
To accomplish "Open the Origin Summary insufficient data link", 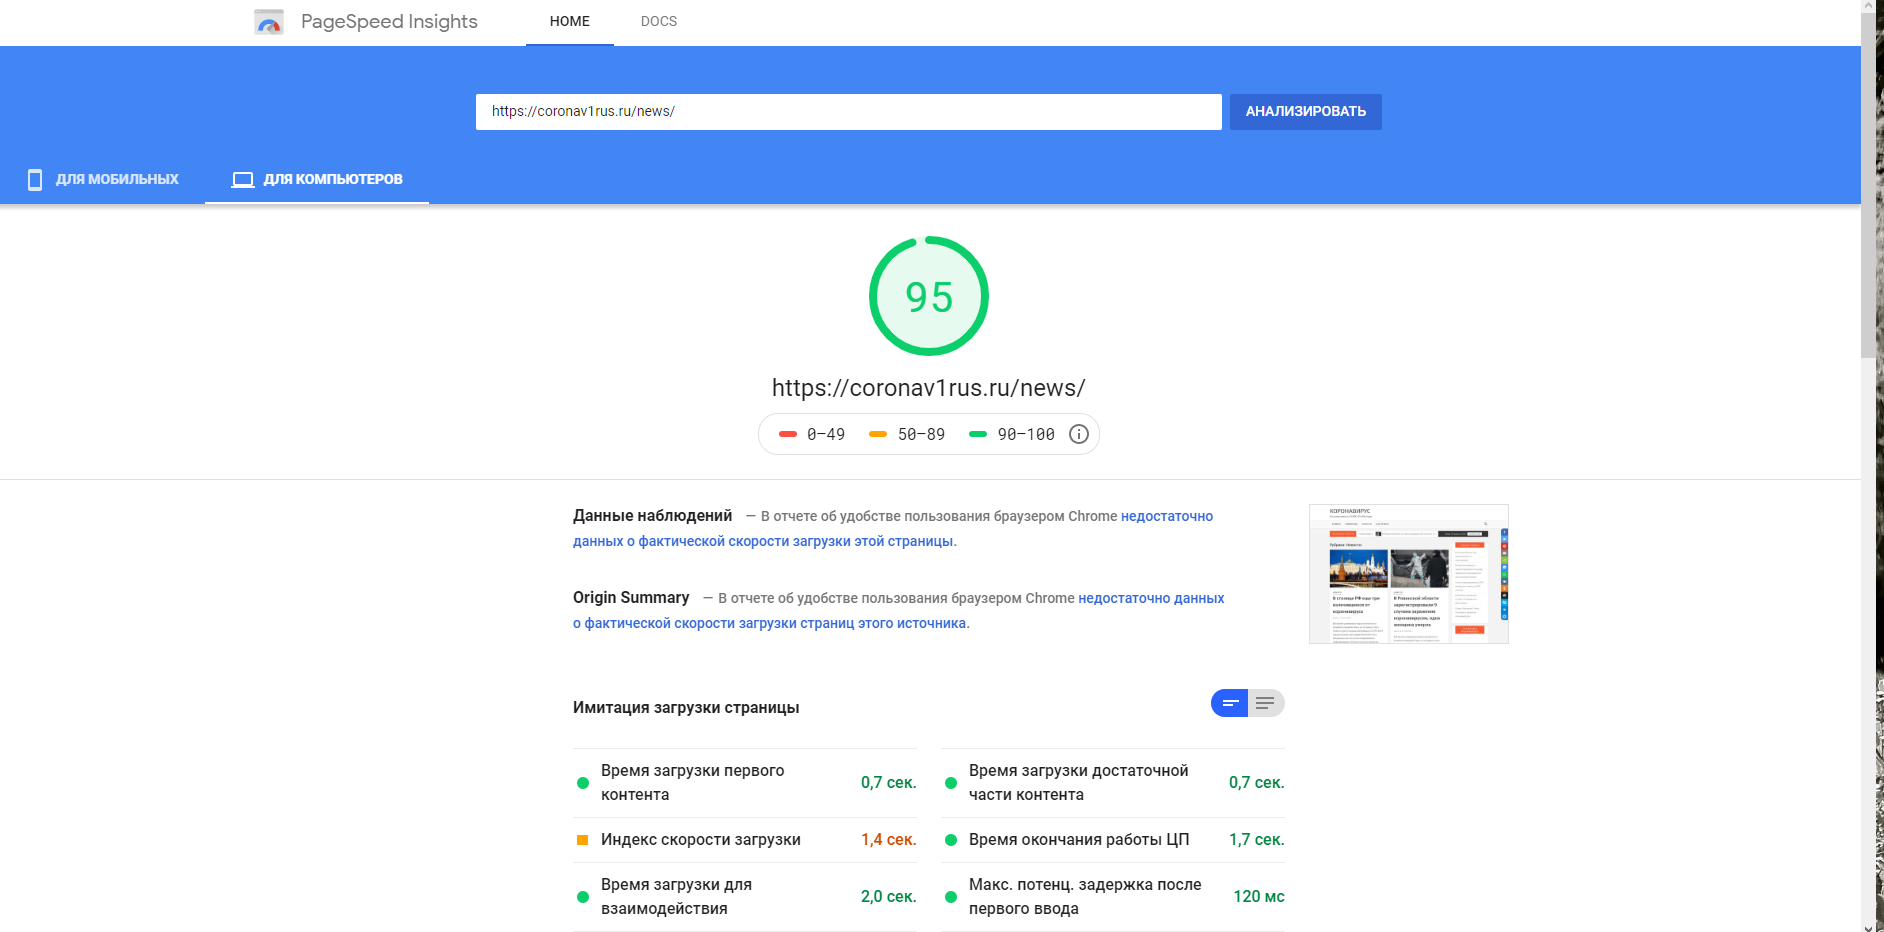I will tap(898, 611).
